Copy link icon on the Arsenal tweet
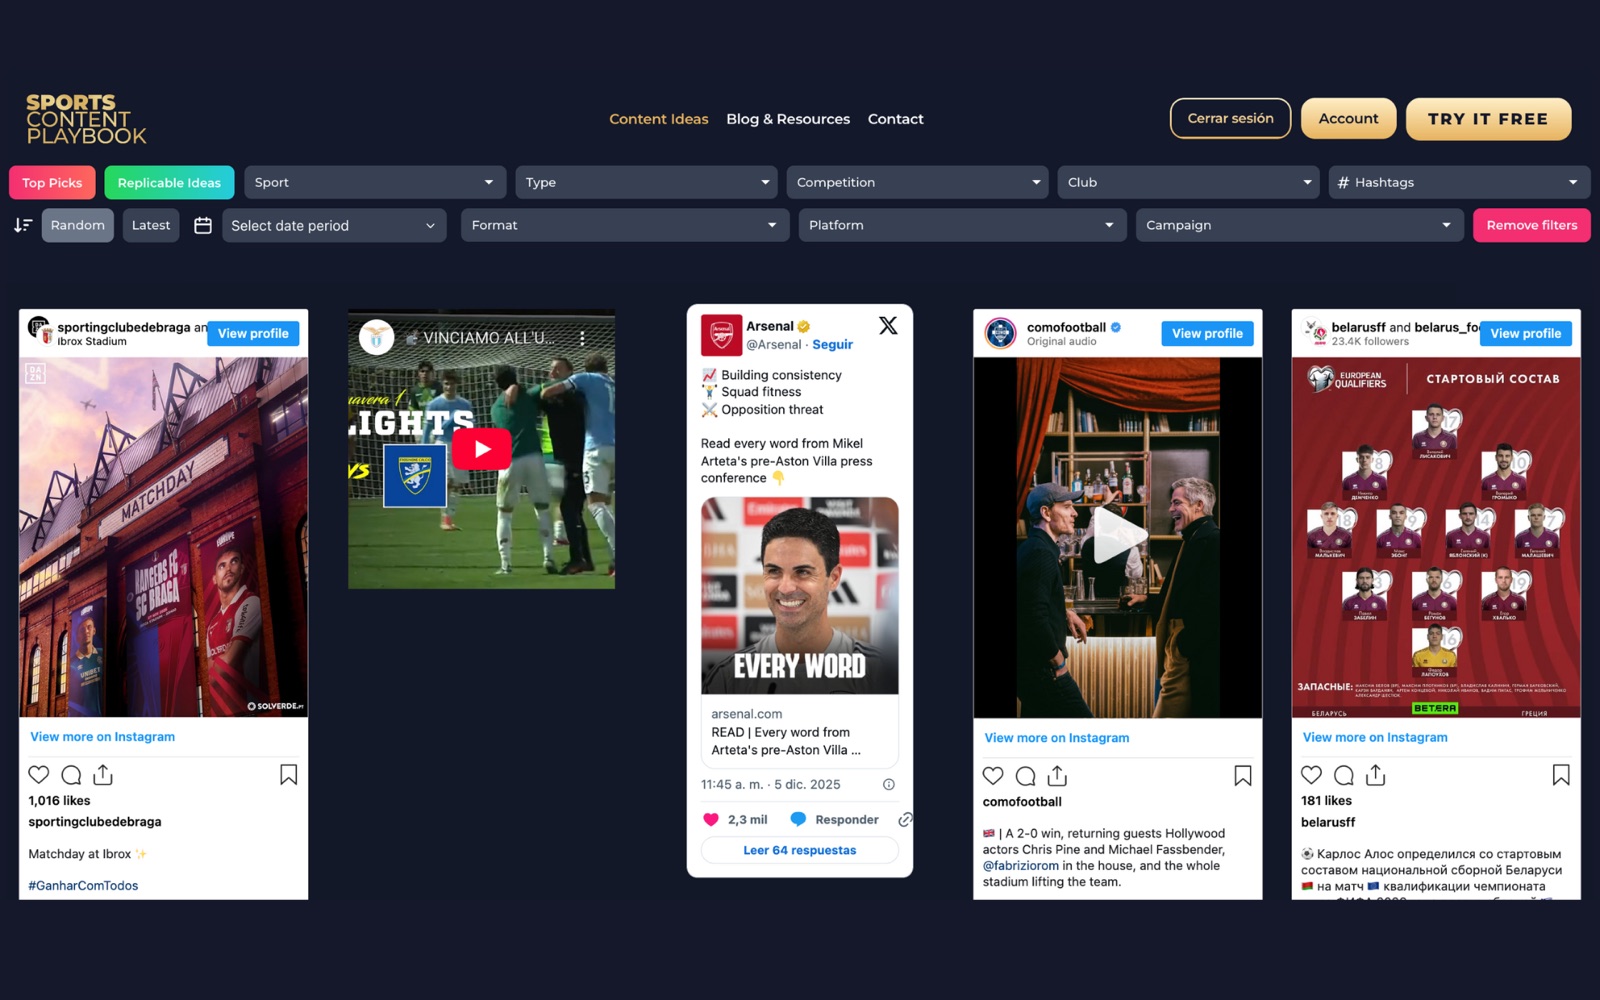This screenshot has width=1600, height=1000. pyautogui.click(x=905, y=819)
